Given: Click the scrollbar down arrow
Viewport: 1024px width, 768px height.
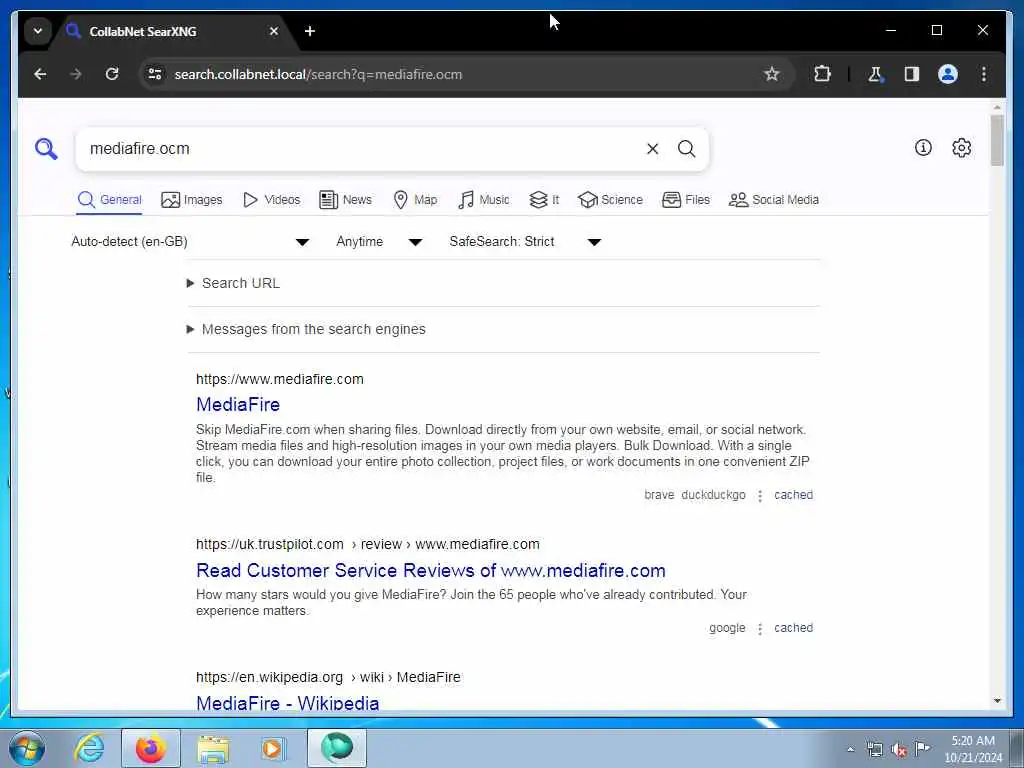Looking at the screenshot, I should click(997, 701).
